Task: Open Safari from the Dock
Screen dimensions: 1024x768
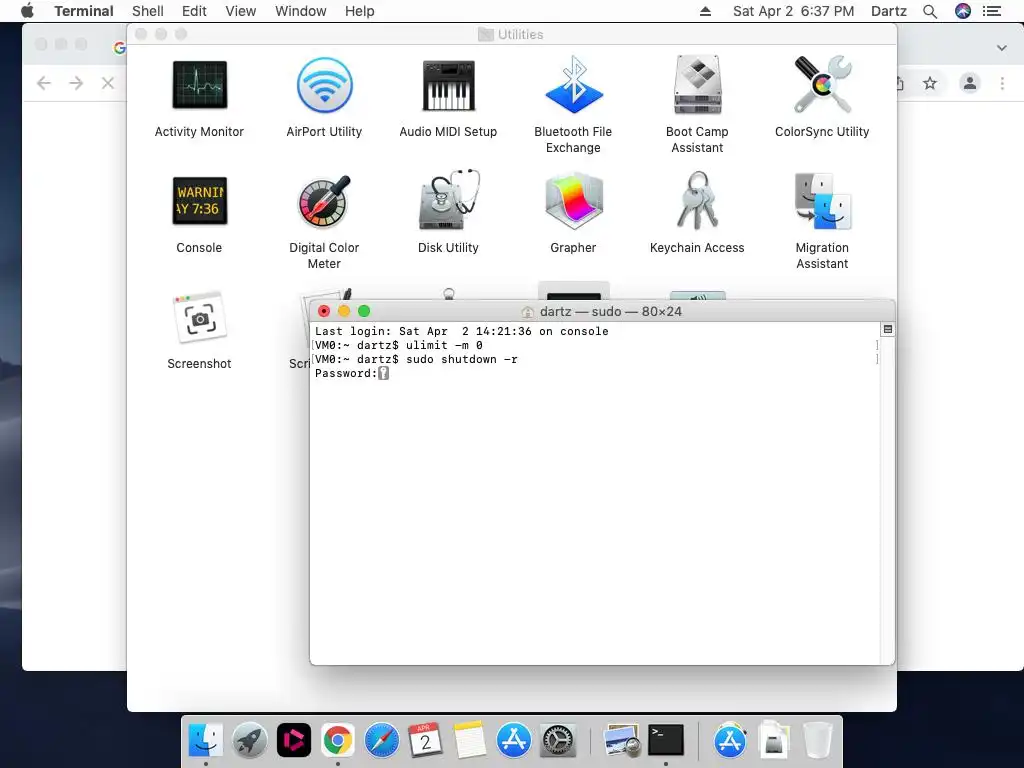Action: point(381,740)
